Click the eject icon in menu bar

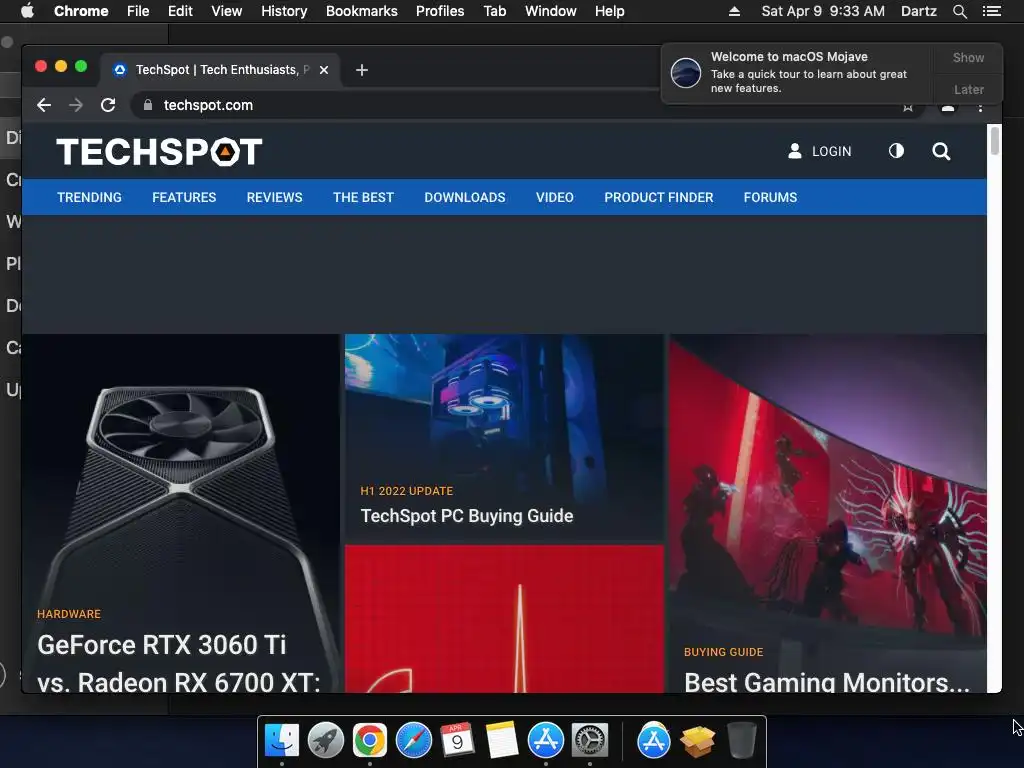point(734,11)
